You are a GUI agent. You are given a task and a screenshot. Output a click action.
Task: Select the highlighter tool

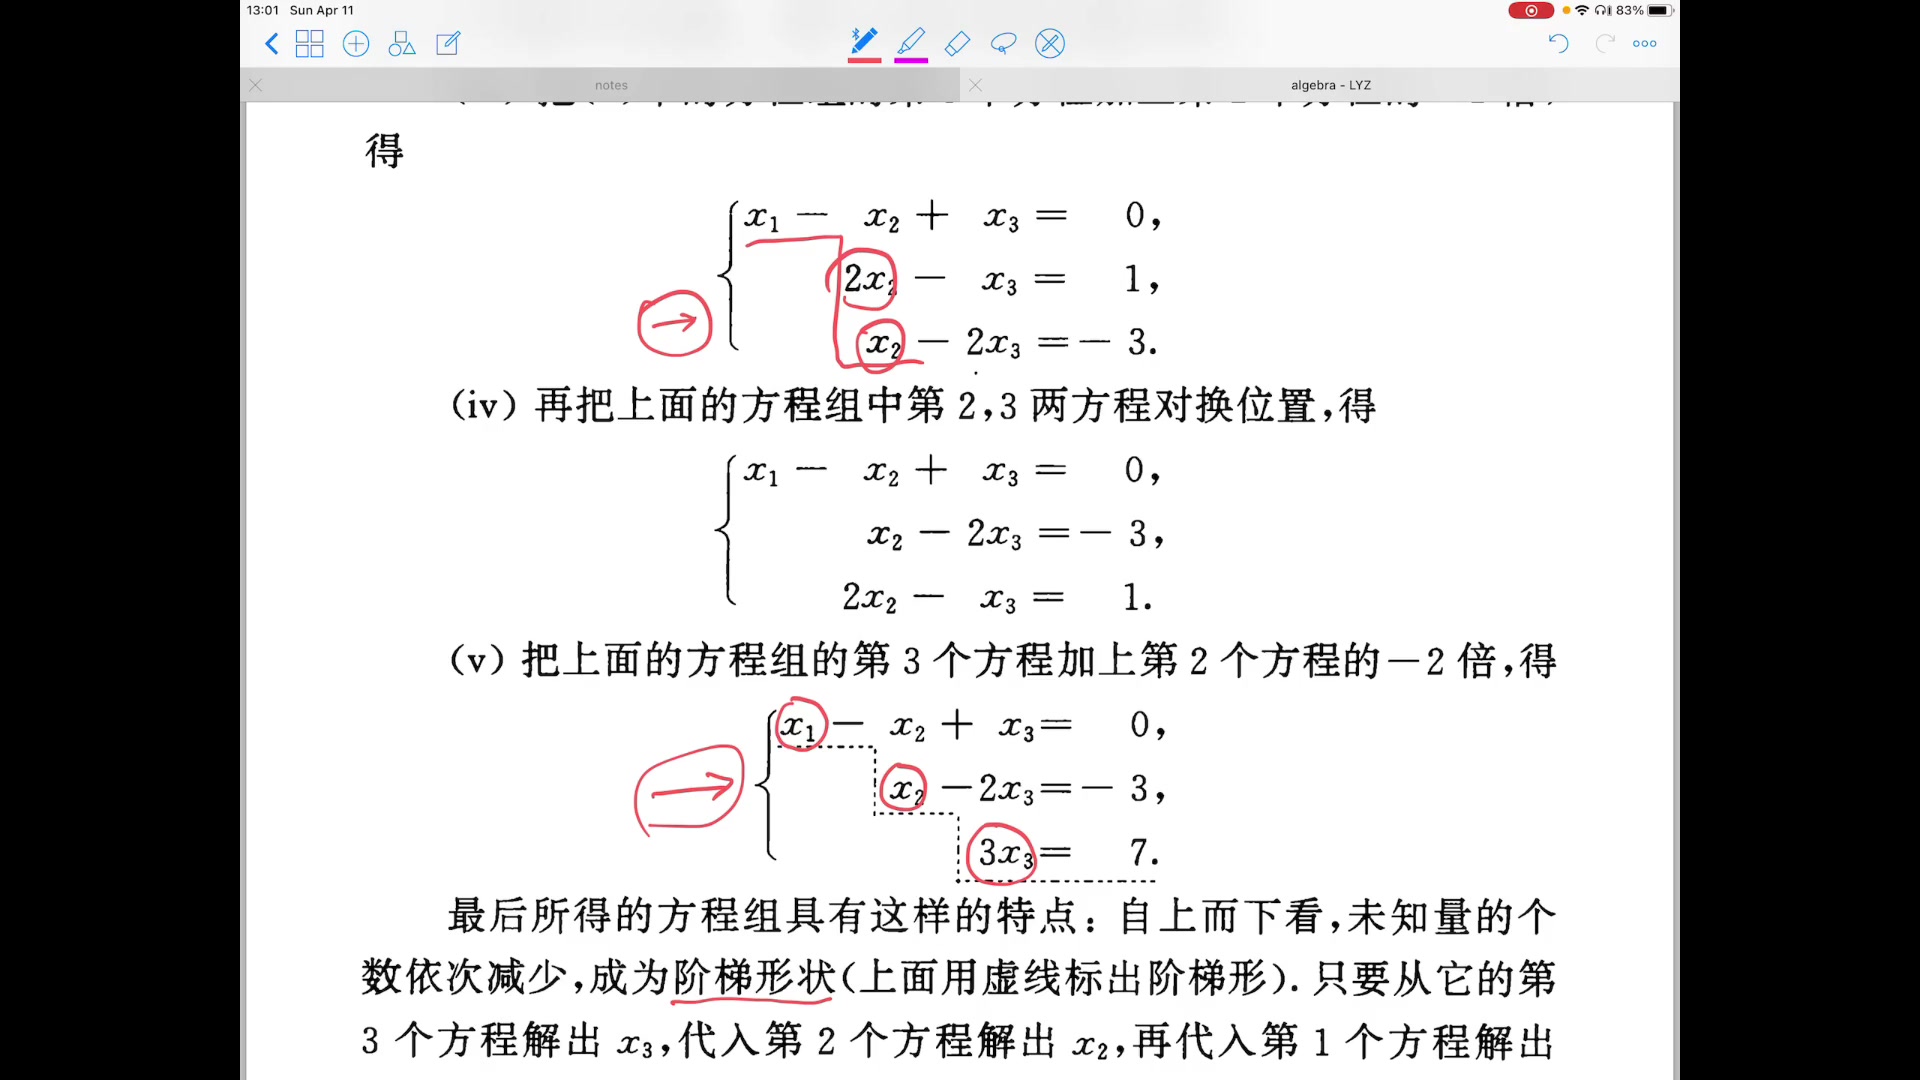pyautogui.click(x=910, y=42)
